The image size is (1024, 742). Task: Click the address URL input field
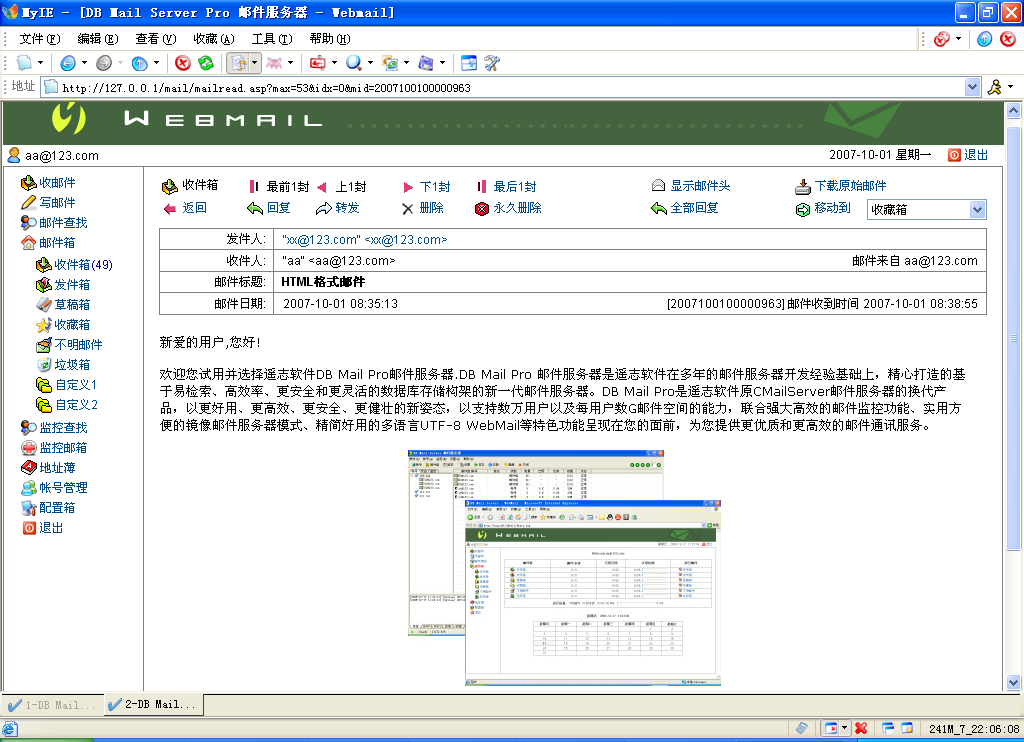point(509,88)
